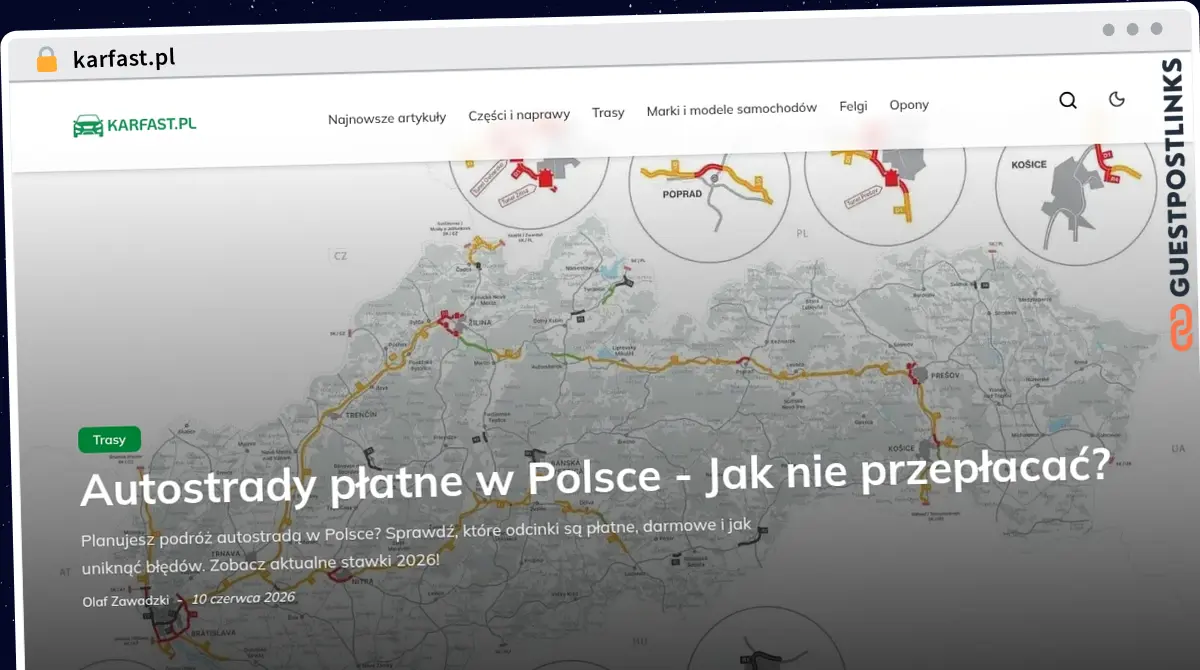The height and width of the screenshot is (670, 1200).
Task: Open Marki i modele samochodów menu
Action: (x=731, y=108)
